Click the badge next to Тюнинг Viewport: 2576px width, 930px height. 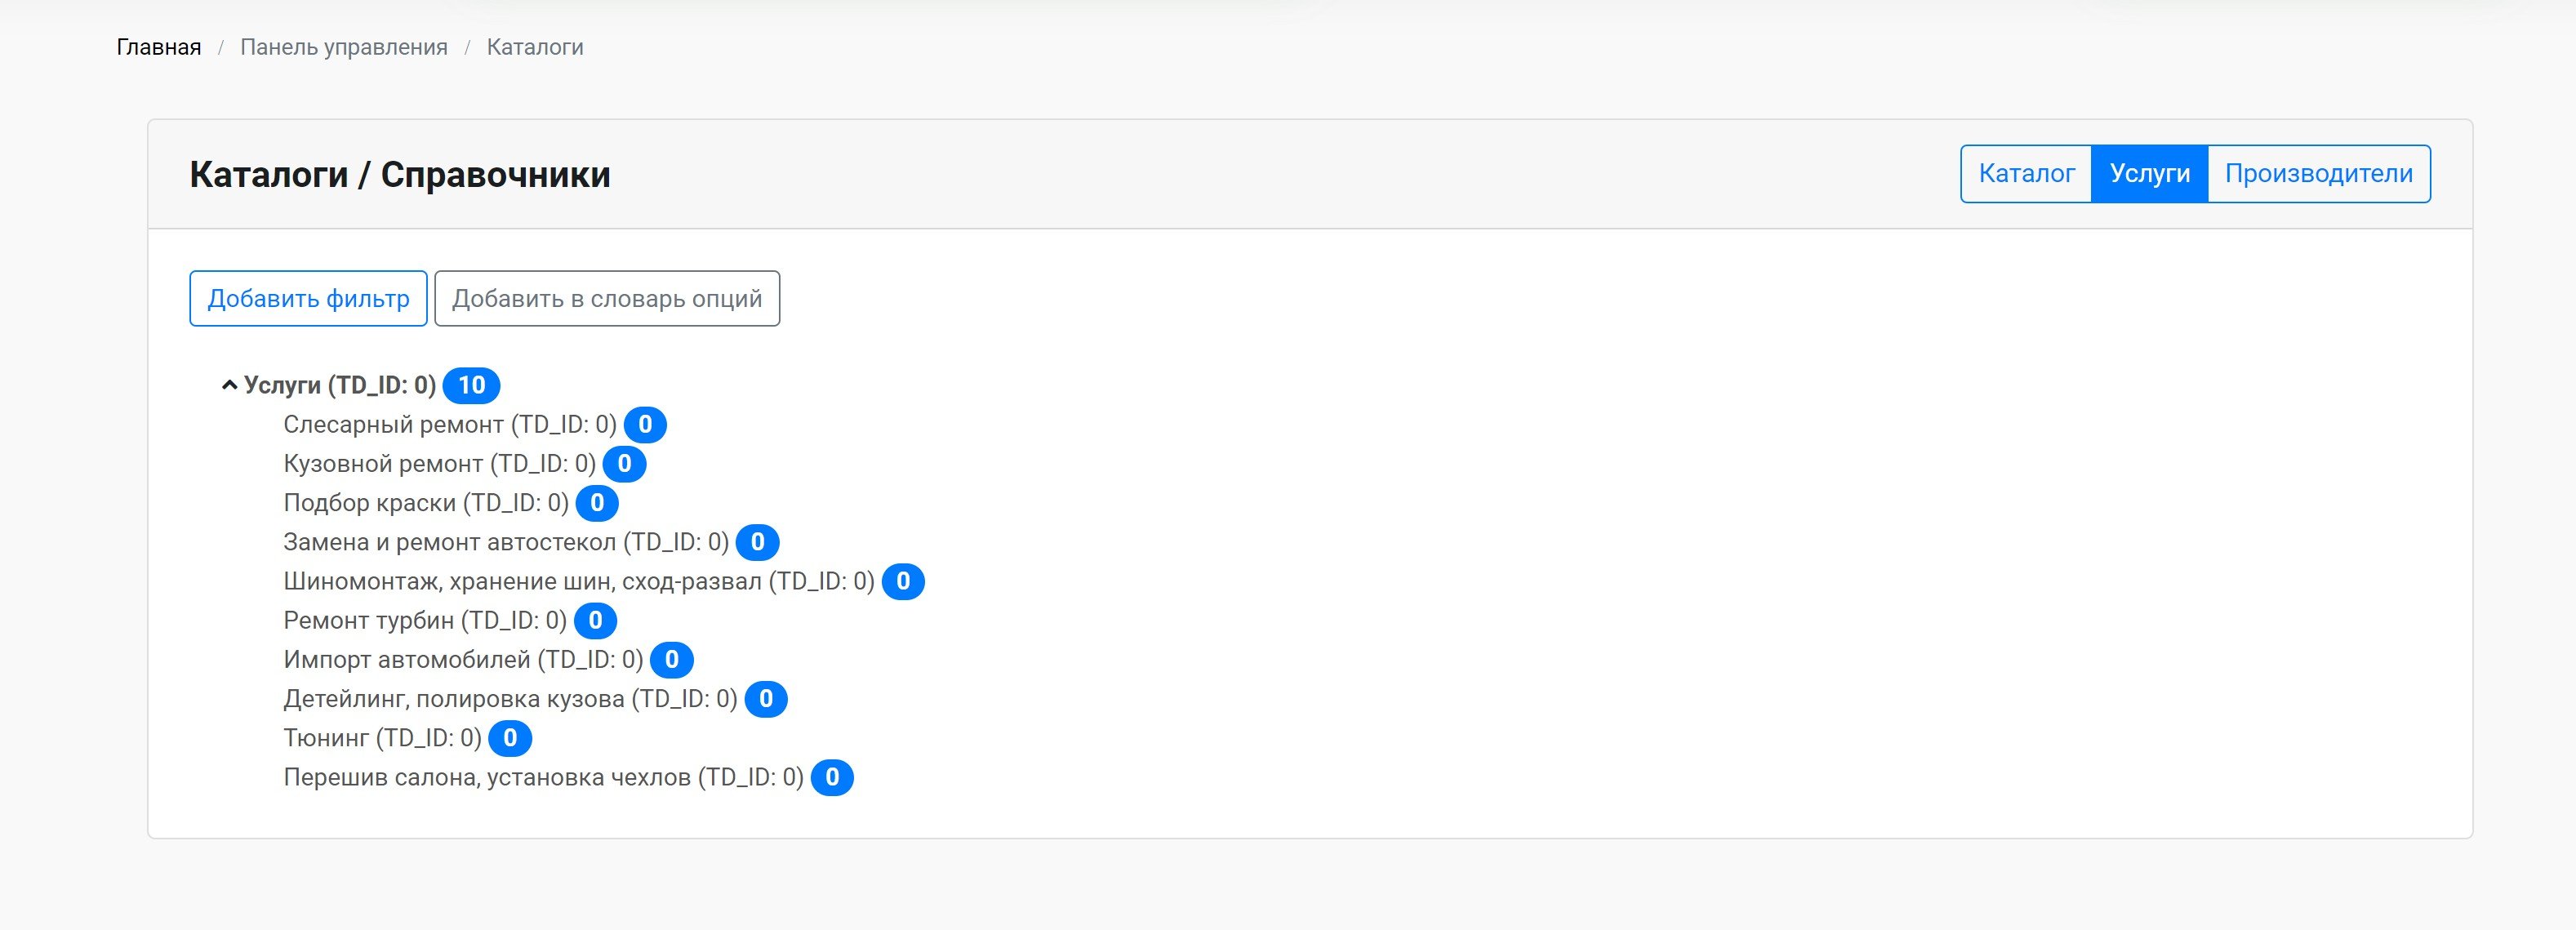coord(510,738)
